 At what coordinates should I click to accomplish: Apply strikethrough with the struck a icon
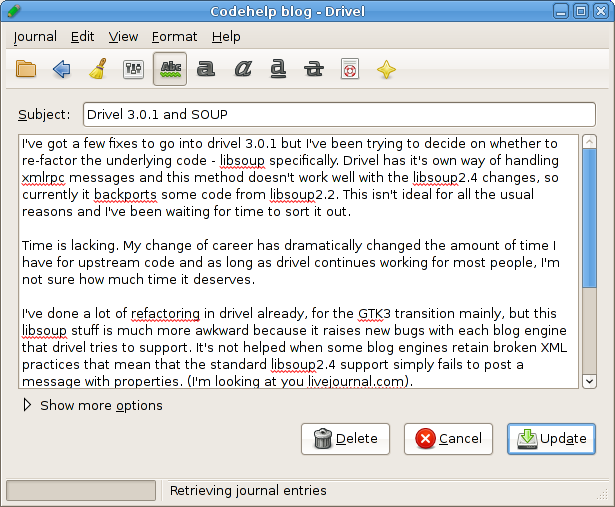click(x=314, y=69)
